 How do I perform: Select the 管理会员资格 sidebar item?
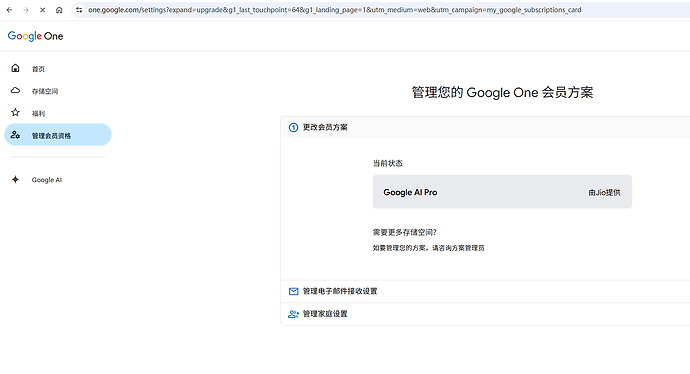(58, 135)
